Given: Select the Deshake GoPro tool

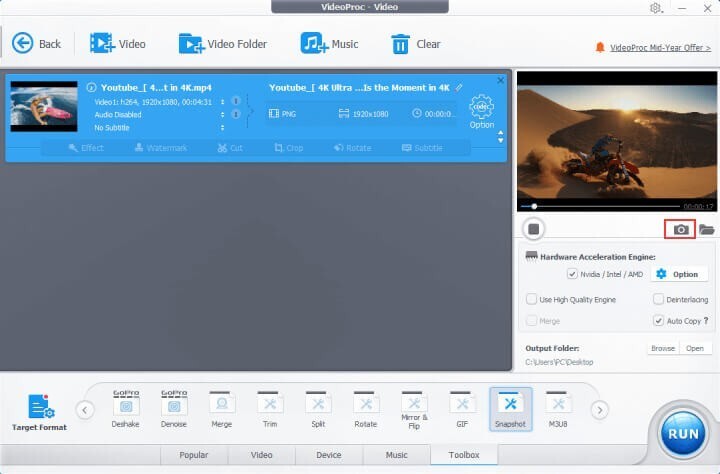Looking at the screenshot, I should (x=125, y=409).
